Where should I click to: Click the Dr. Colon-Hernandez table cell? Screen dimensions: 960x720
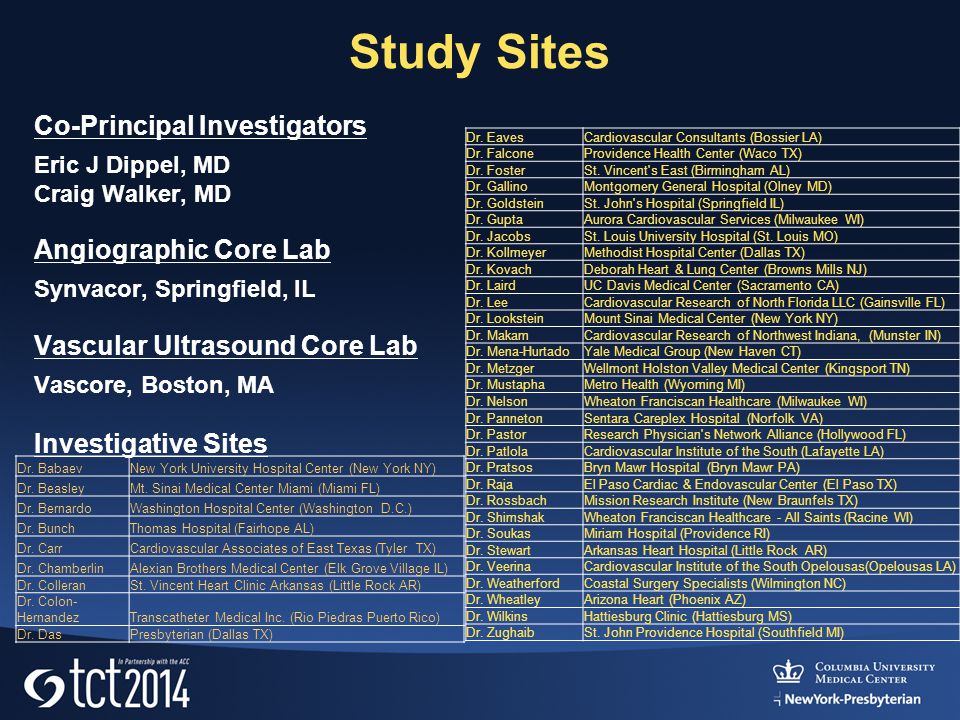(x=72, y=609)
